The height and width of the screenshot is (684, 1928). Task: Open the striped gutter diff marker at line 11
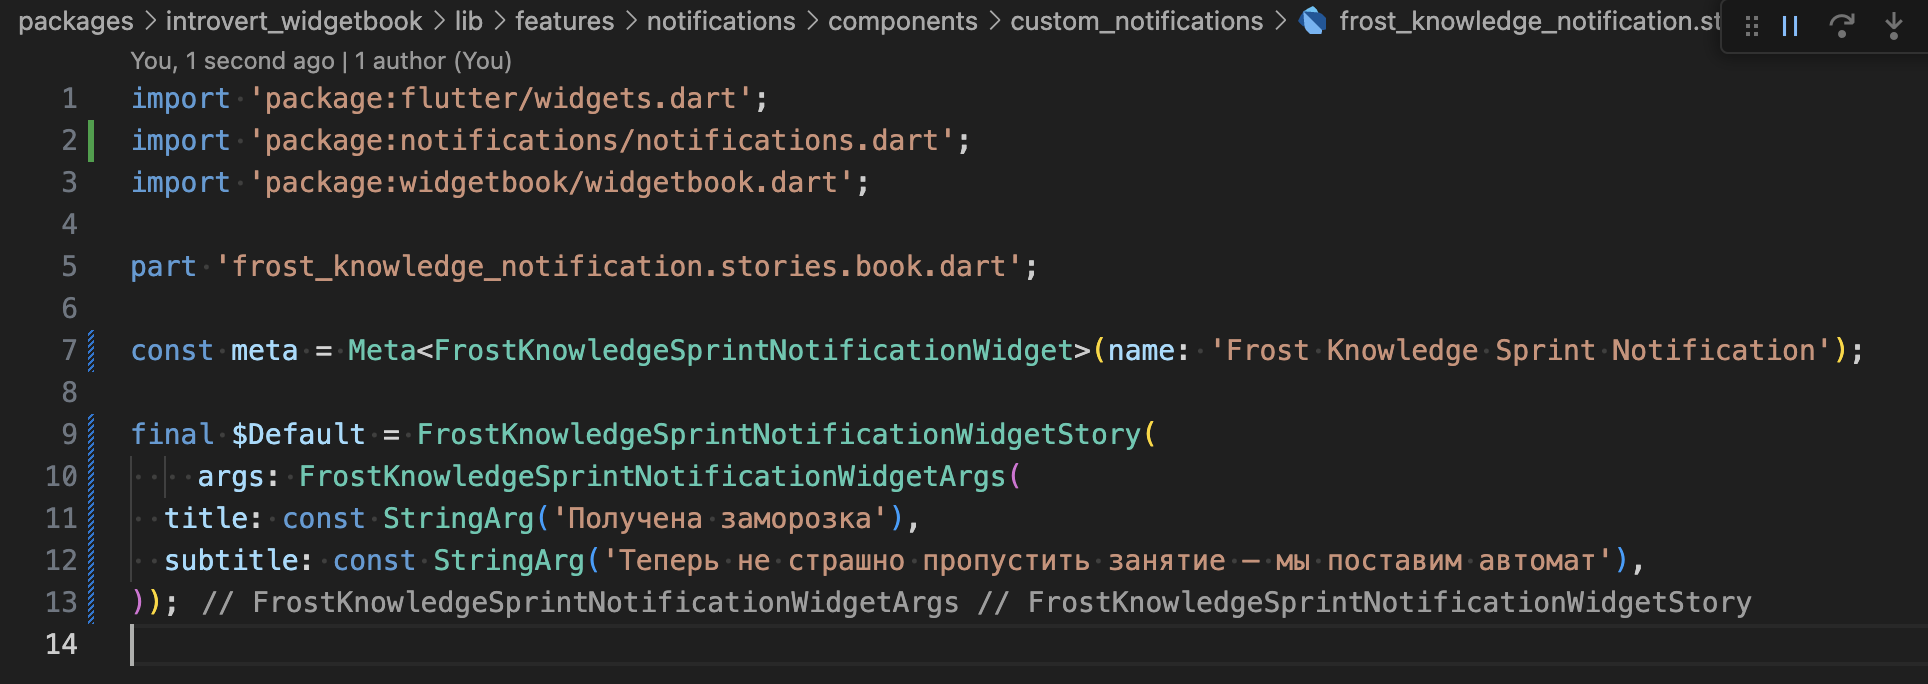[x=91, y=518]
